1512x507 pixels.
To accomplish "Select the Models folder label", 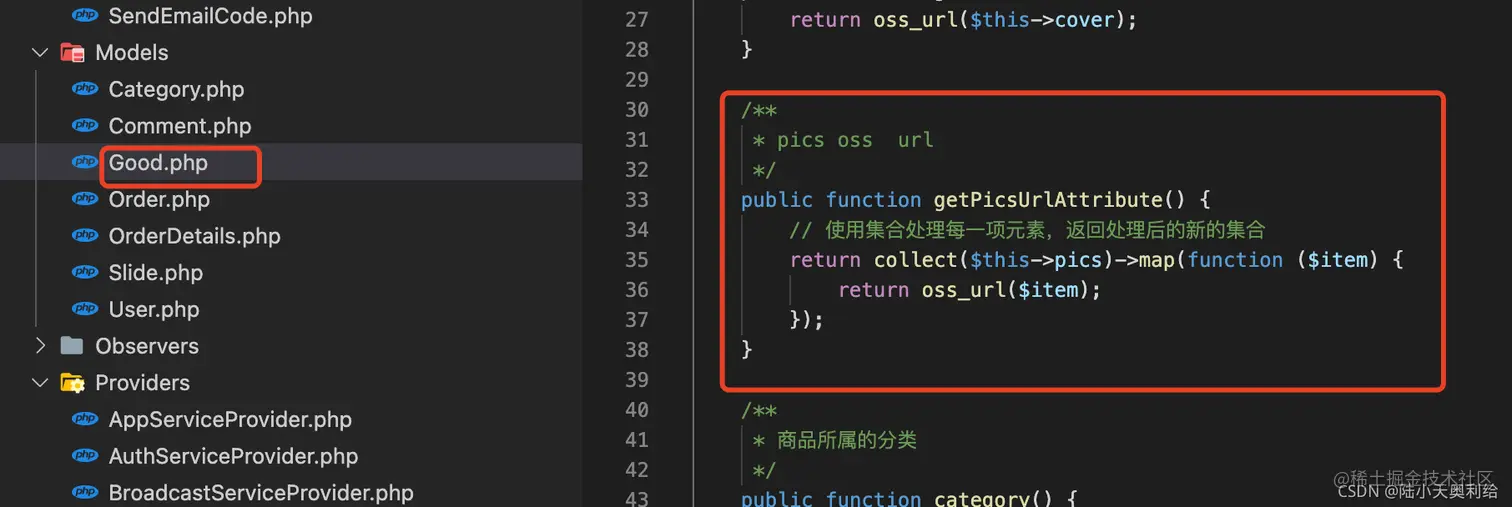I will coord(132,52).
